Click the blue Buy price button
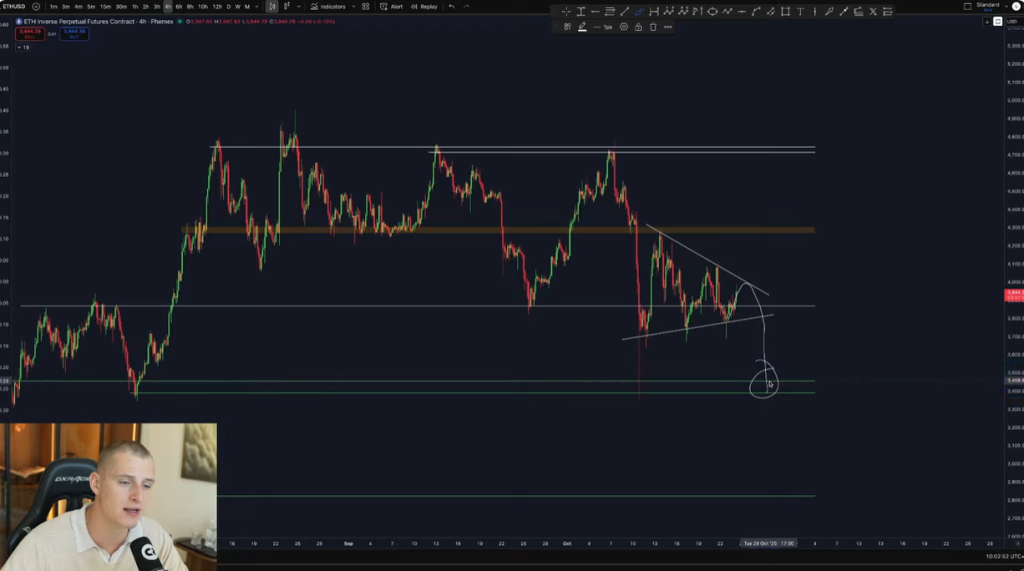The height and width of the screenshot is (571, 1024). click(74, 32)
